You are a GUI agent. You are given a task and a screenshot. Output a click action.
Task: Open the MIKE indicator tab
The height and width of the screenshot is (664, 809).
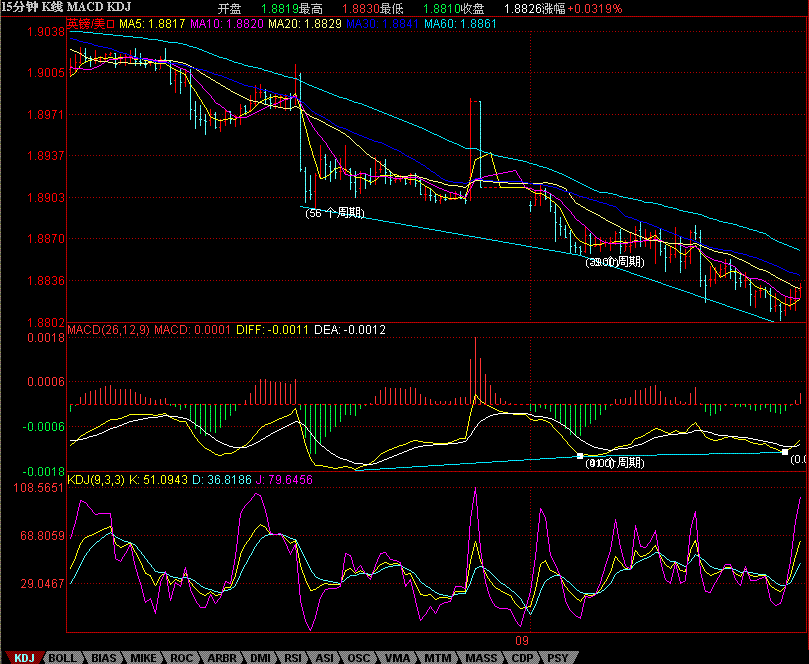tap(143, 657)
